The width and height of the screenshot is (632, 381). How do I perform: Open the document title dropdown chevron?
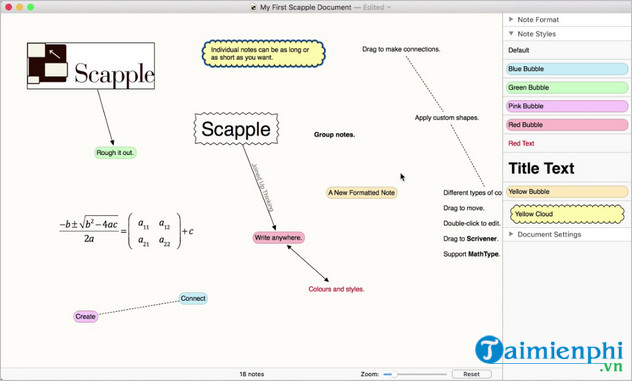coord(389,7)
